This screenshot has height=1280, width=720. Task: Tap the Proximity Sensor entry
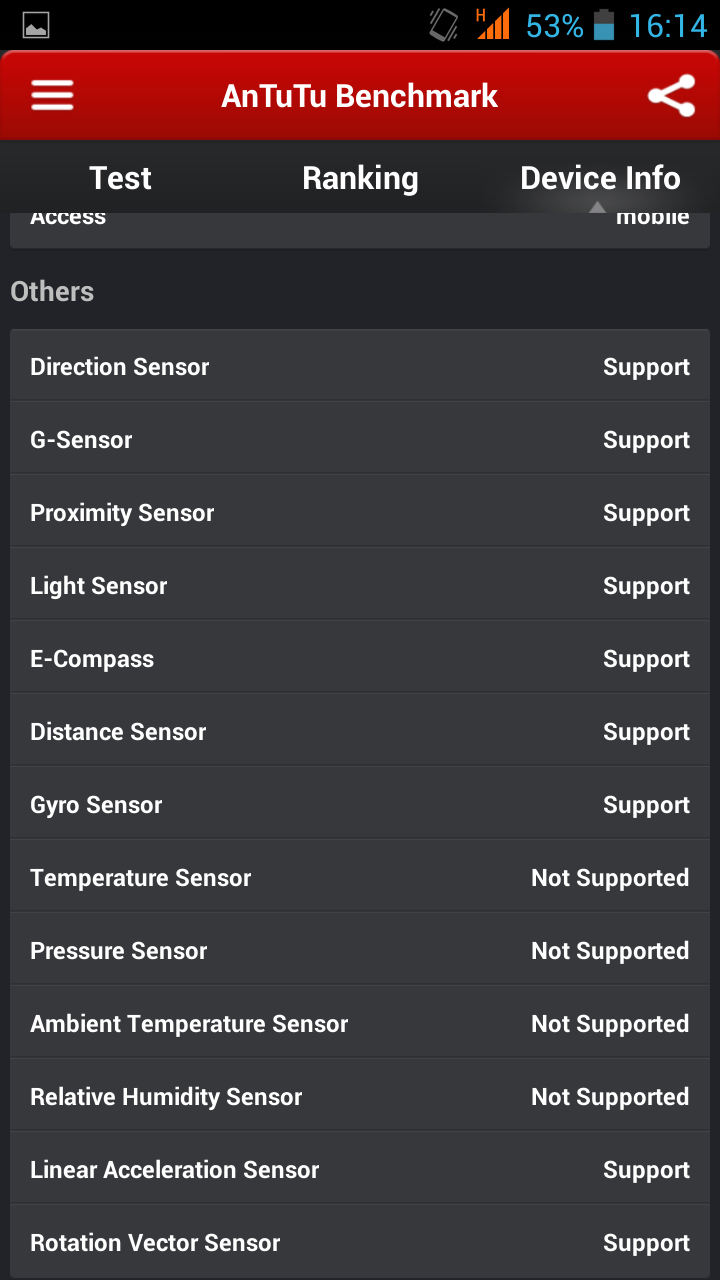pyautogui.click(x=360, y=512)
